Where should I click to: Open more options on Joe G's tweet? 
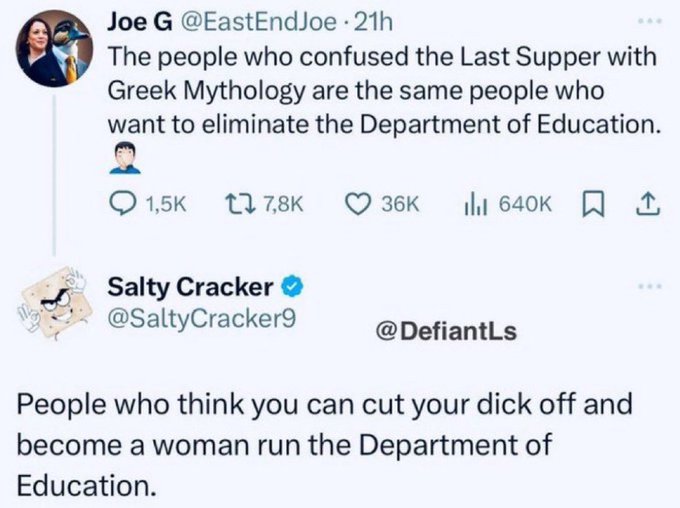point(649,20)
